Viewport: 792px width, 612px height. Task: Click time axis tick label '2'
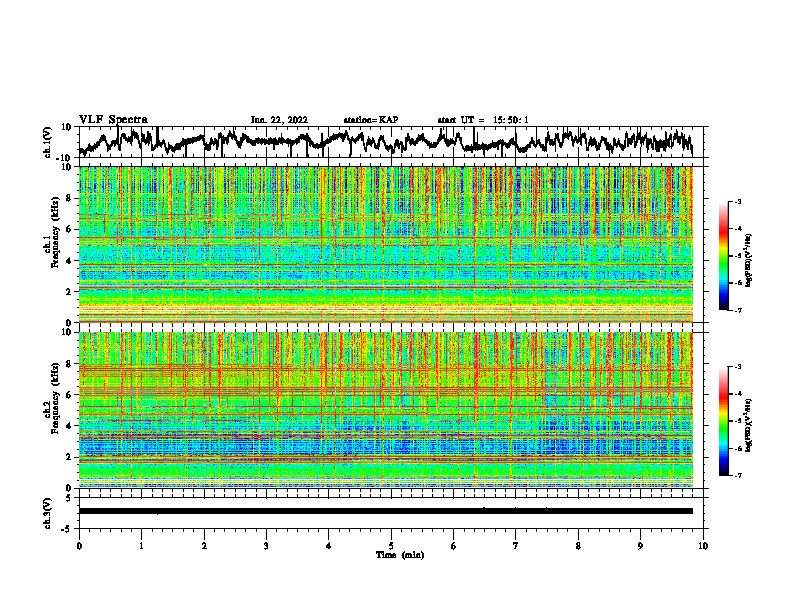[x=204, y=546]
